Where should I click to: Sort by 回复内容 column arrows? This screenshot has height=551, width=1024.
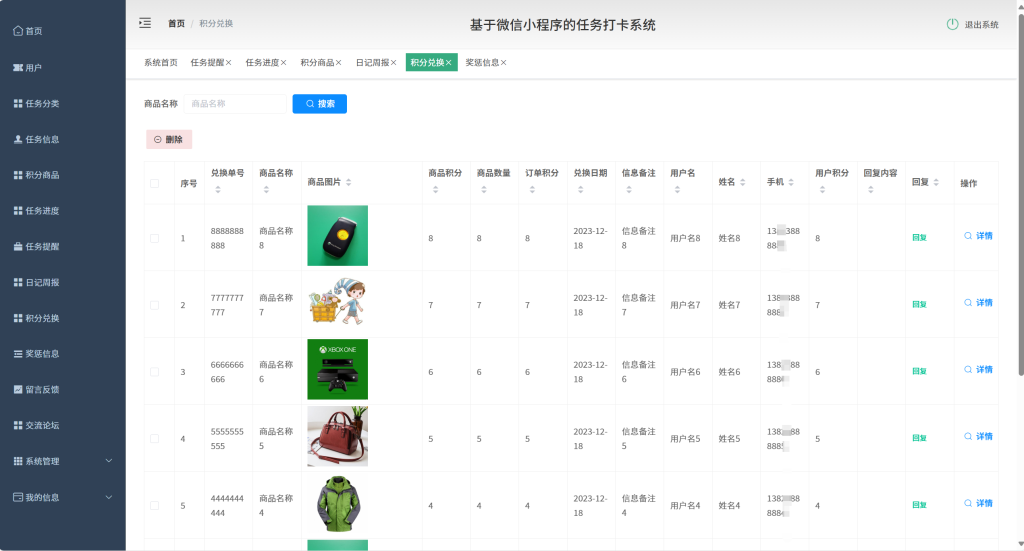coord(871,189)
